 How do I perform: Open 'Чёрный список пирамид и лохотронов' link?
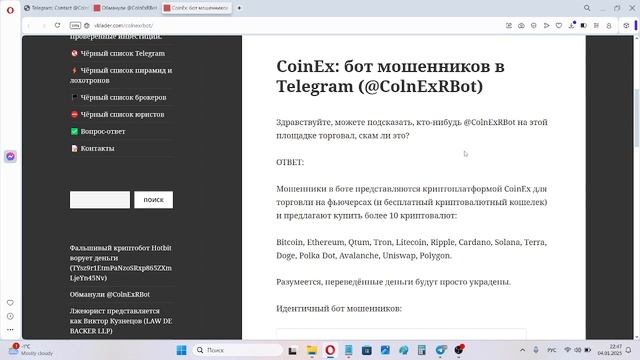[x=121, y=76]
